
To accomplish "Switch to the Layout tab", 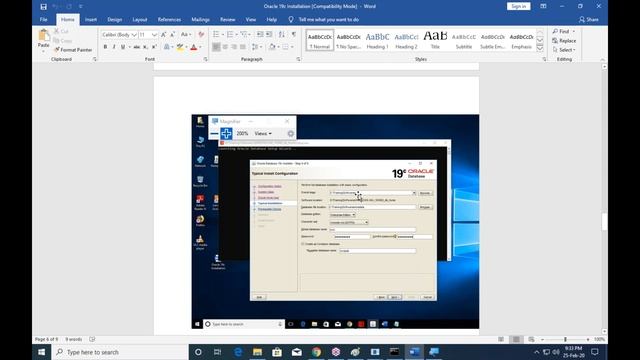I will pos(140,20).
